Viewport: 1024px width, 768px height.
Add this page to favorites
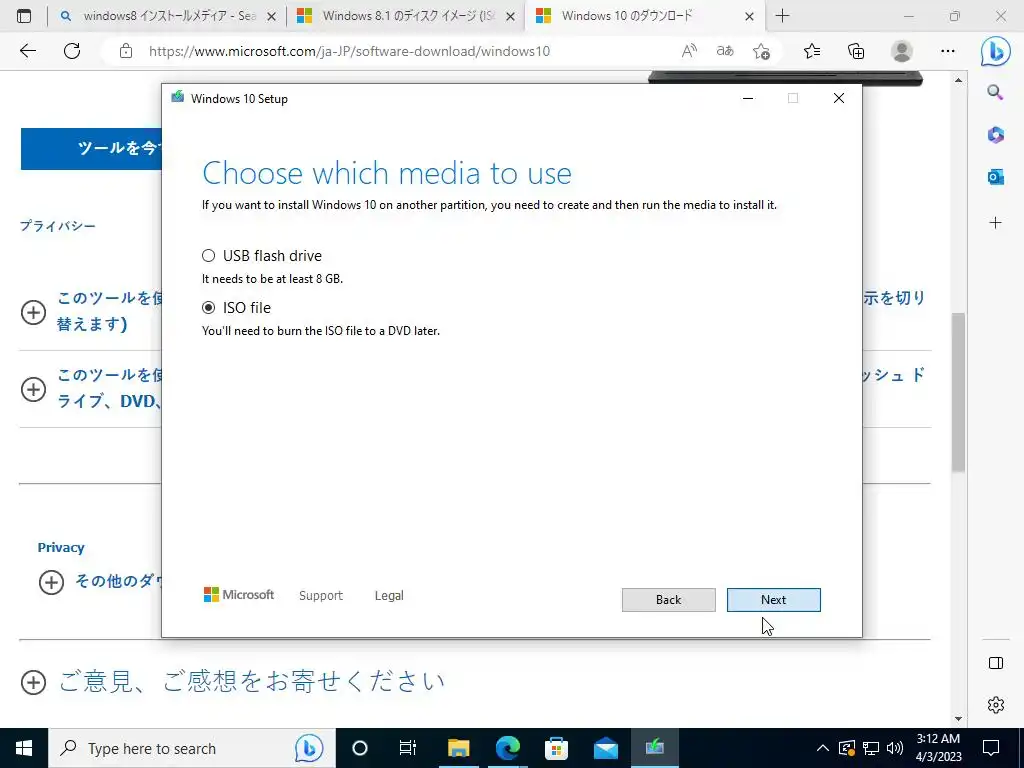tap(761, 51)
